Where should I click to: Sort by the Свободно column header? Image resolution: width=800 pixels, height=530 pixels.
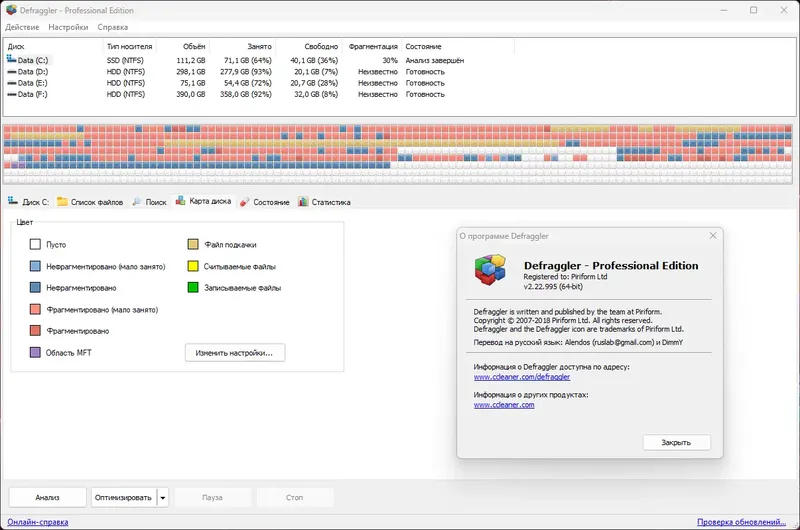(x=309, y=46)
